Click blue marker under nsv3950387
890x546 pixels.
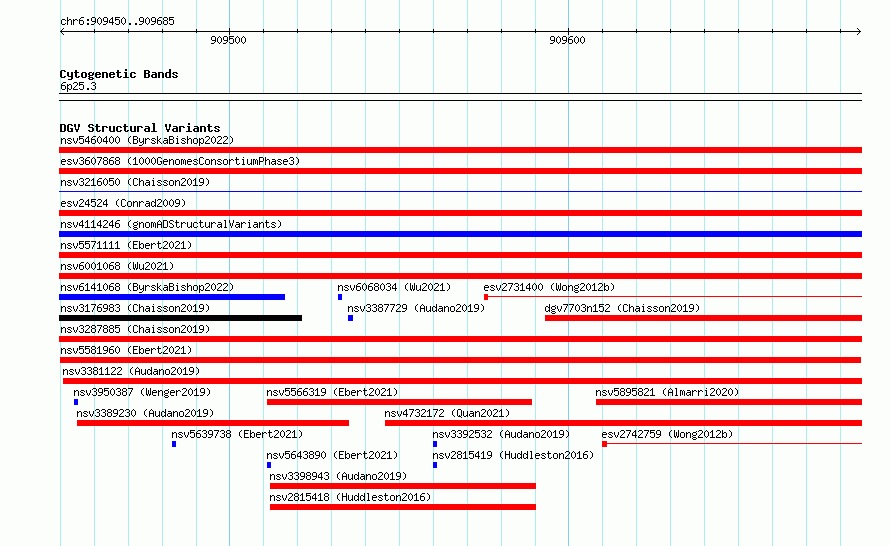[76, 402]
